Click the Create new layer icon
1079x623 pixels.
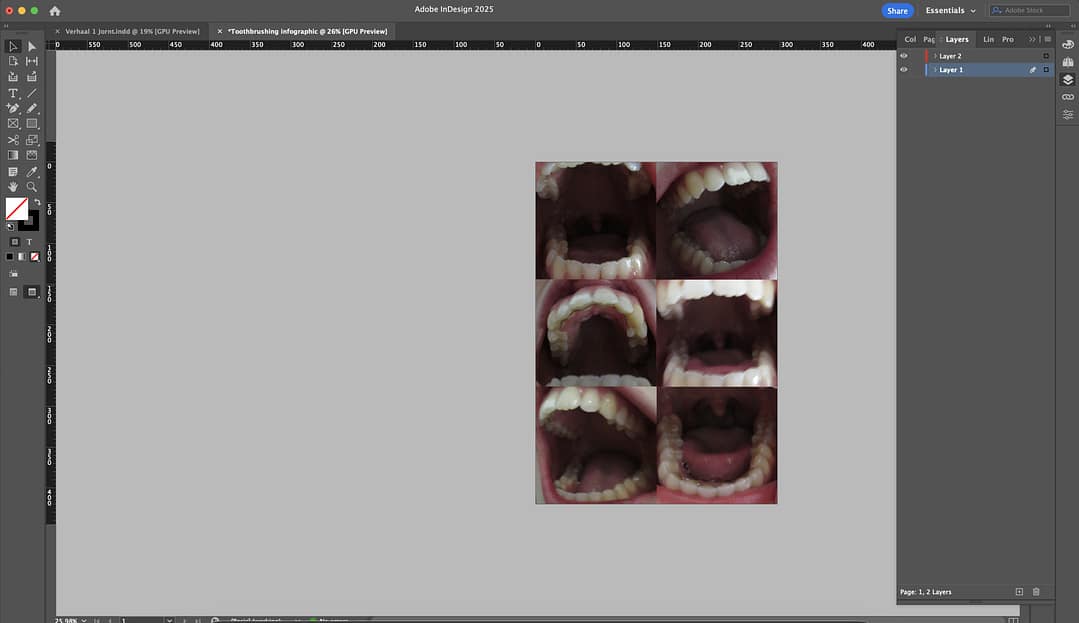(1019, 592)
